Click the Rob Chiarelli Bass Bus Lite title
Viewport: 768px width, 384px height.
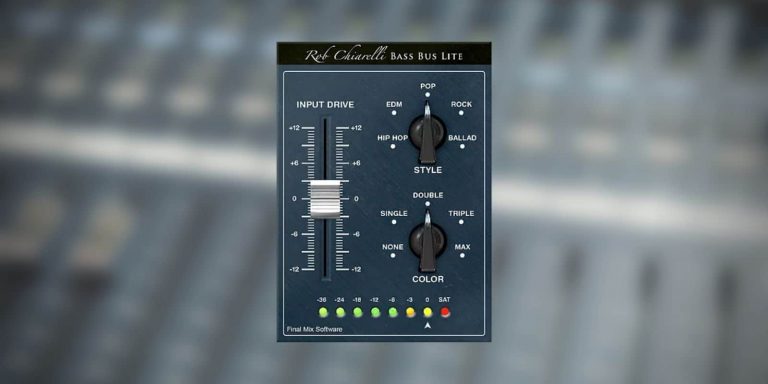tap(384, 55)
